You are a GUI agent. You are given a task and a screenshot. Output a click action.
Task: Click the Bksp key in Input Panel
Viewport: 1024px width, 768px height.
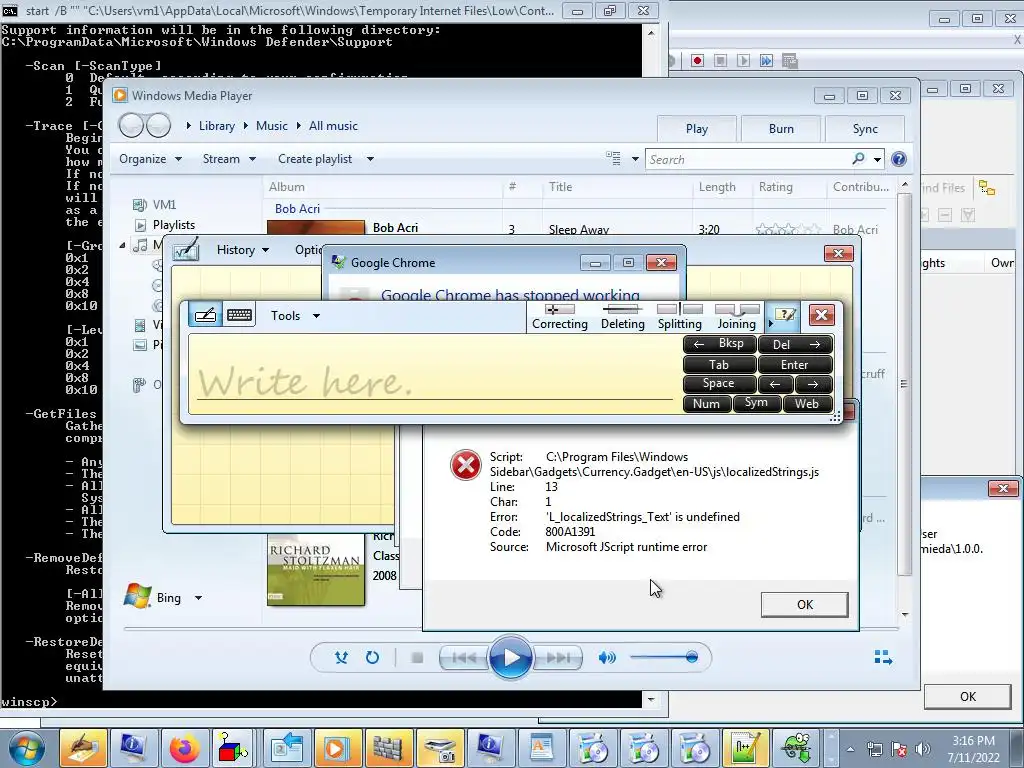(x=720, y=344)
